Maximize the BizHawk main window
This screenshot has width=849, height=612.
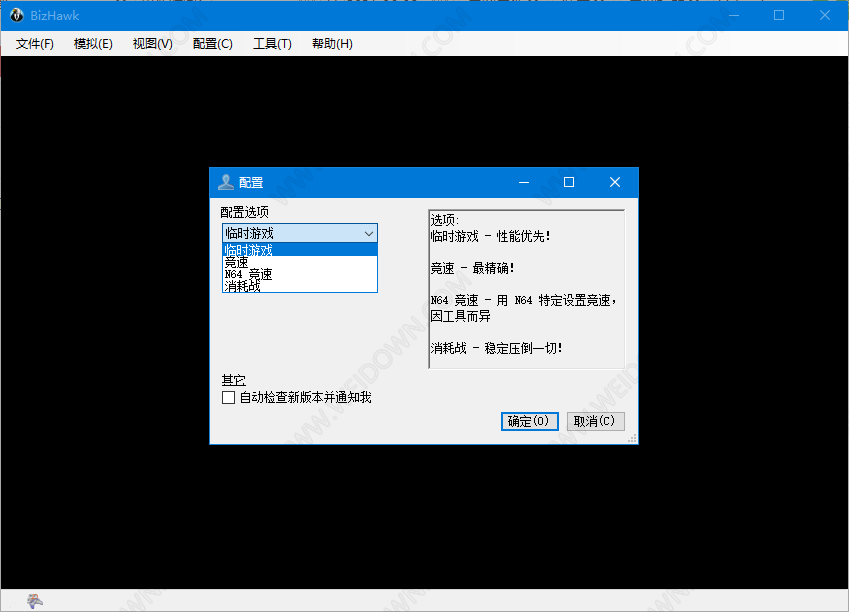click(779, 15)
